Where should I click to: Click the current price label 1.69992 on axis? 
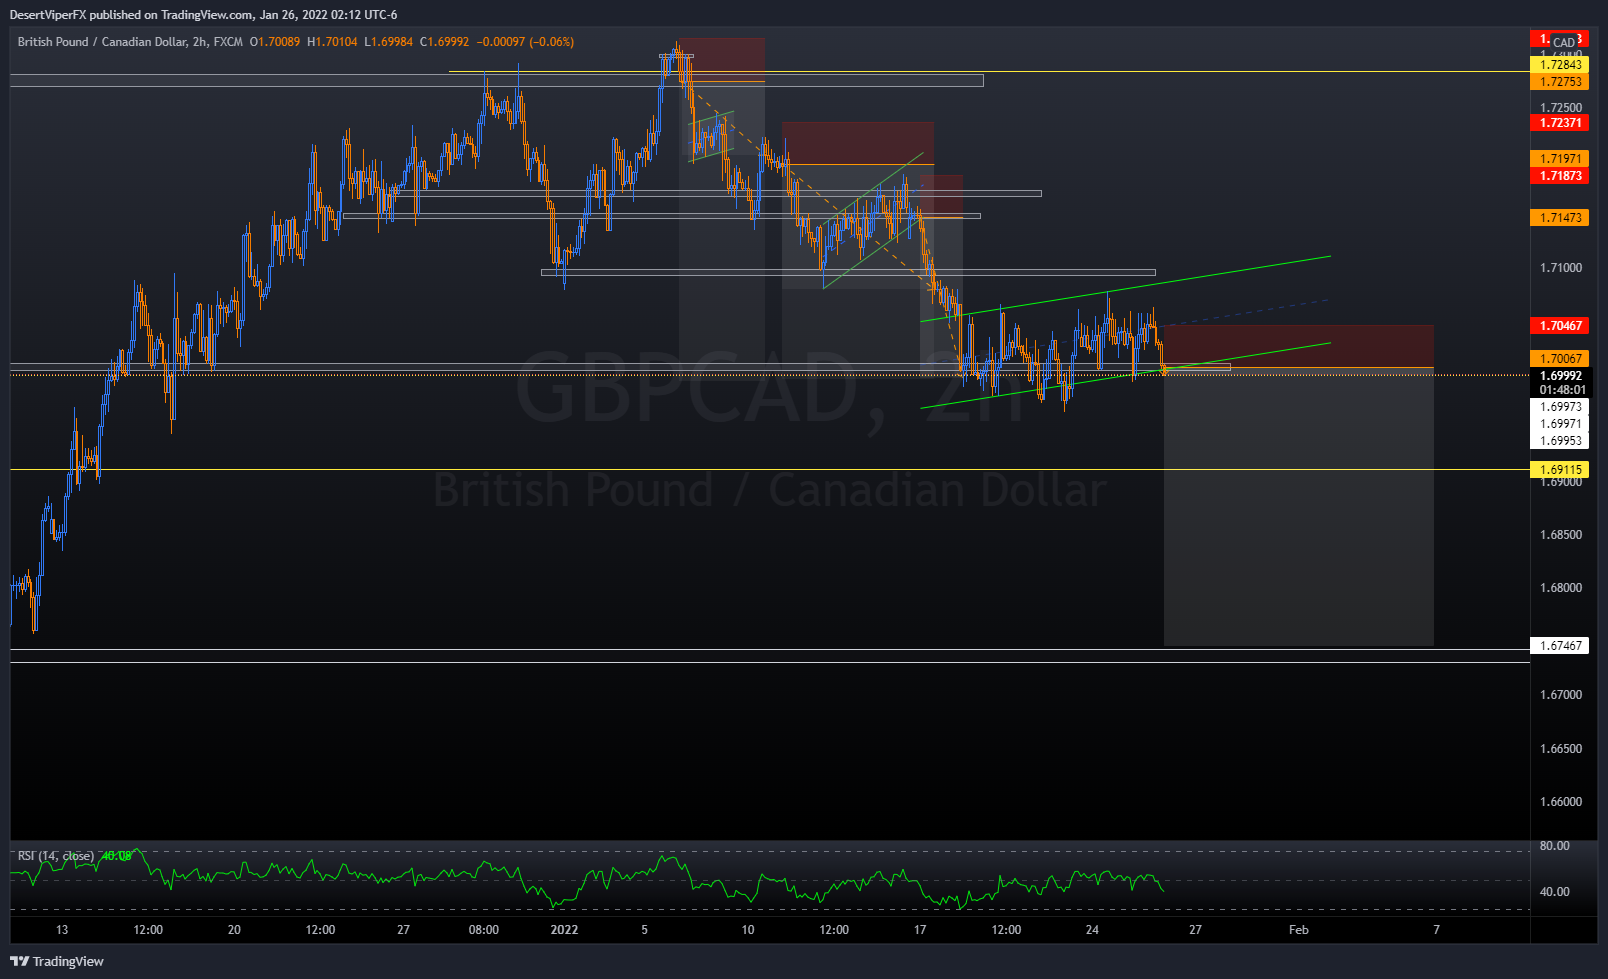(1560, 376)
